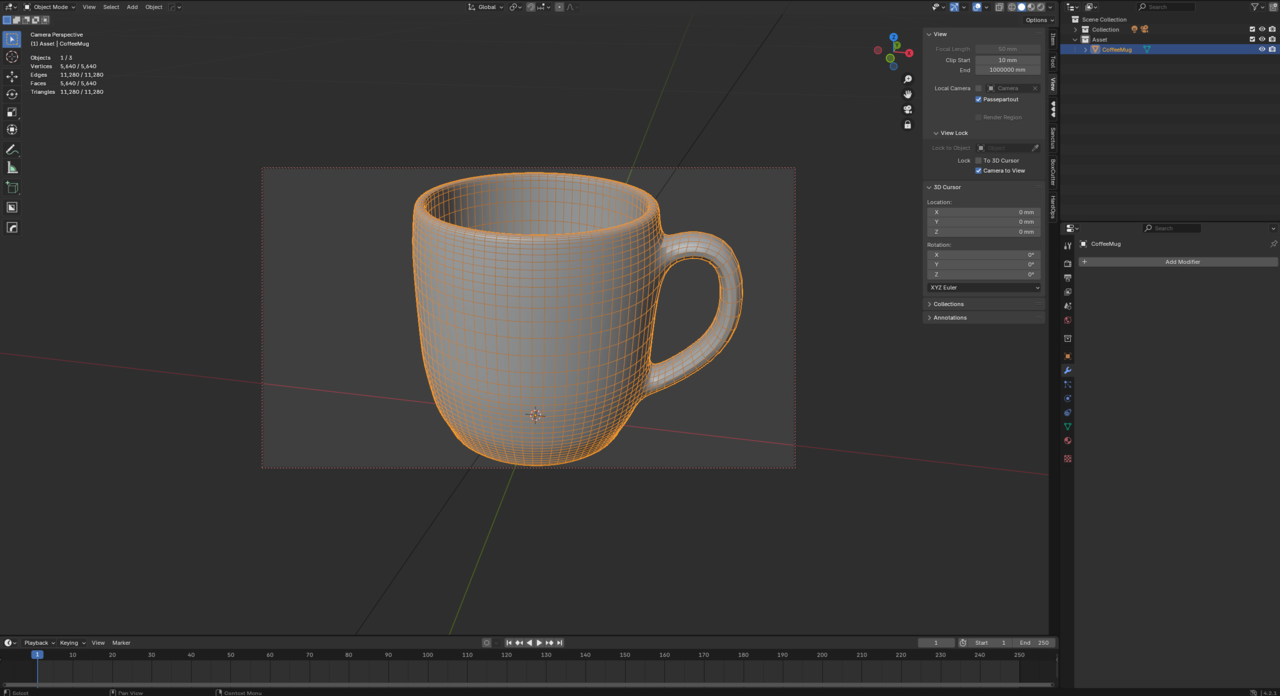Open the viewport Options menu

[1039, 19]
